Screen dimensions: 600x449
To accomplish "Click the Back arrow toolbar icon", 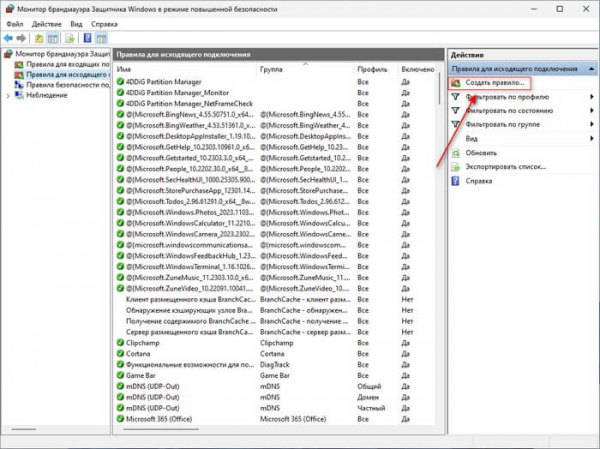I will 8,38.
